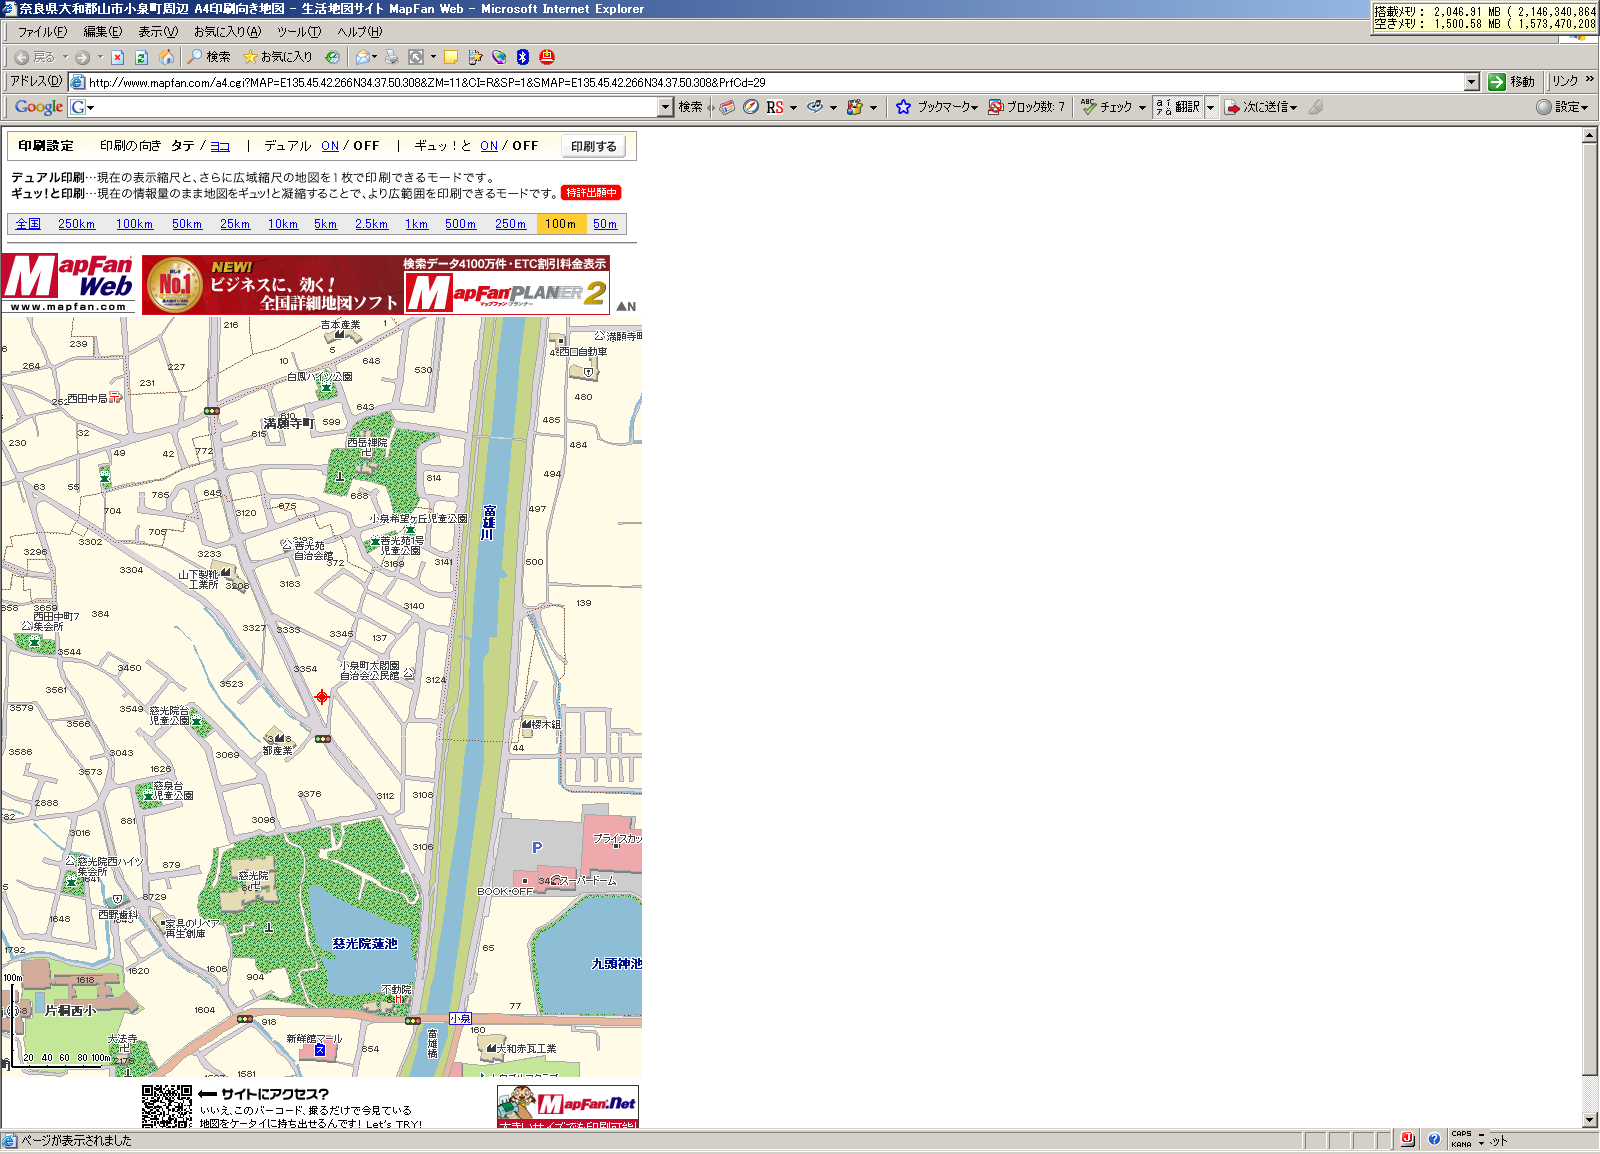This screenshot has width=1600, height=1154.
Task: Click the 次に送信 send-to icon
Action: 1232,107
